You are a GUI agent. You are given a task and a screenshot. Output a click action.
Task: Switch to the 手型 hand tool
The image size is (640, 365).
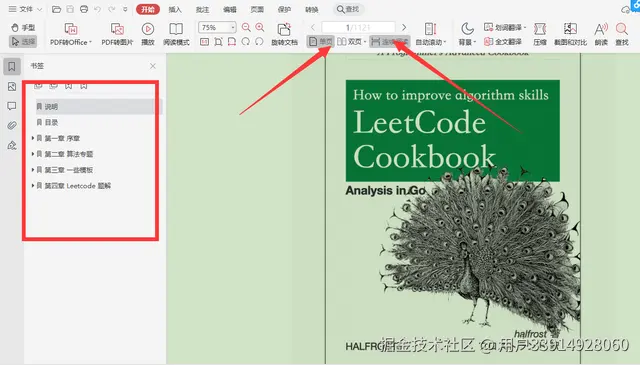click(x=23, y=28)
